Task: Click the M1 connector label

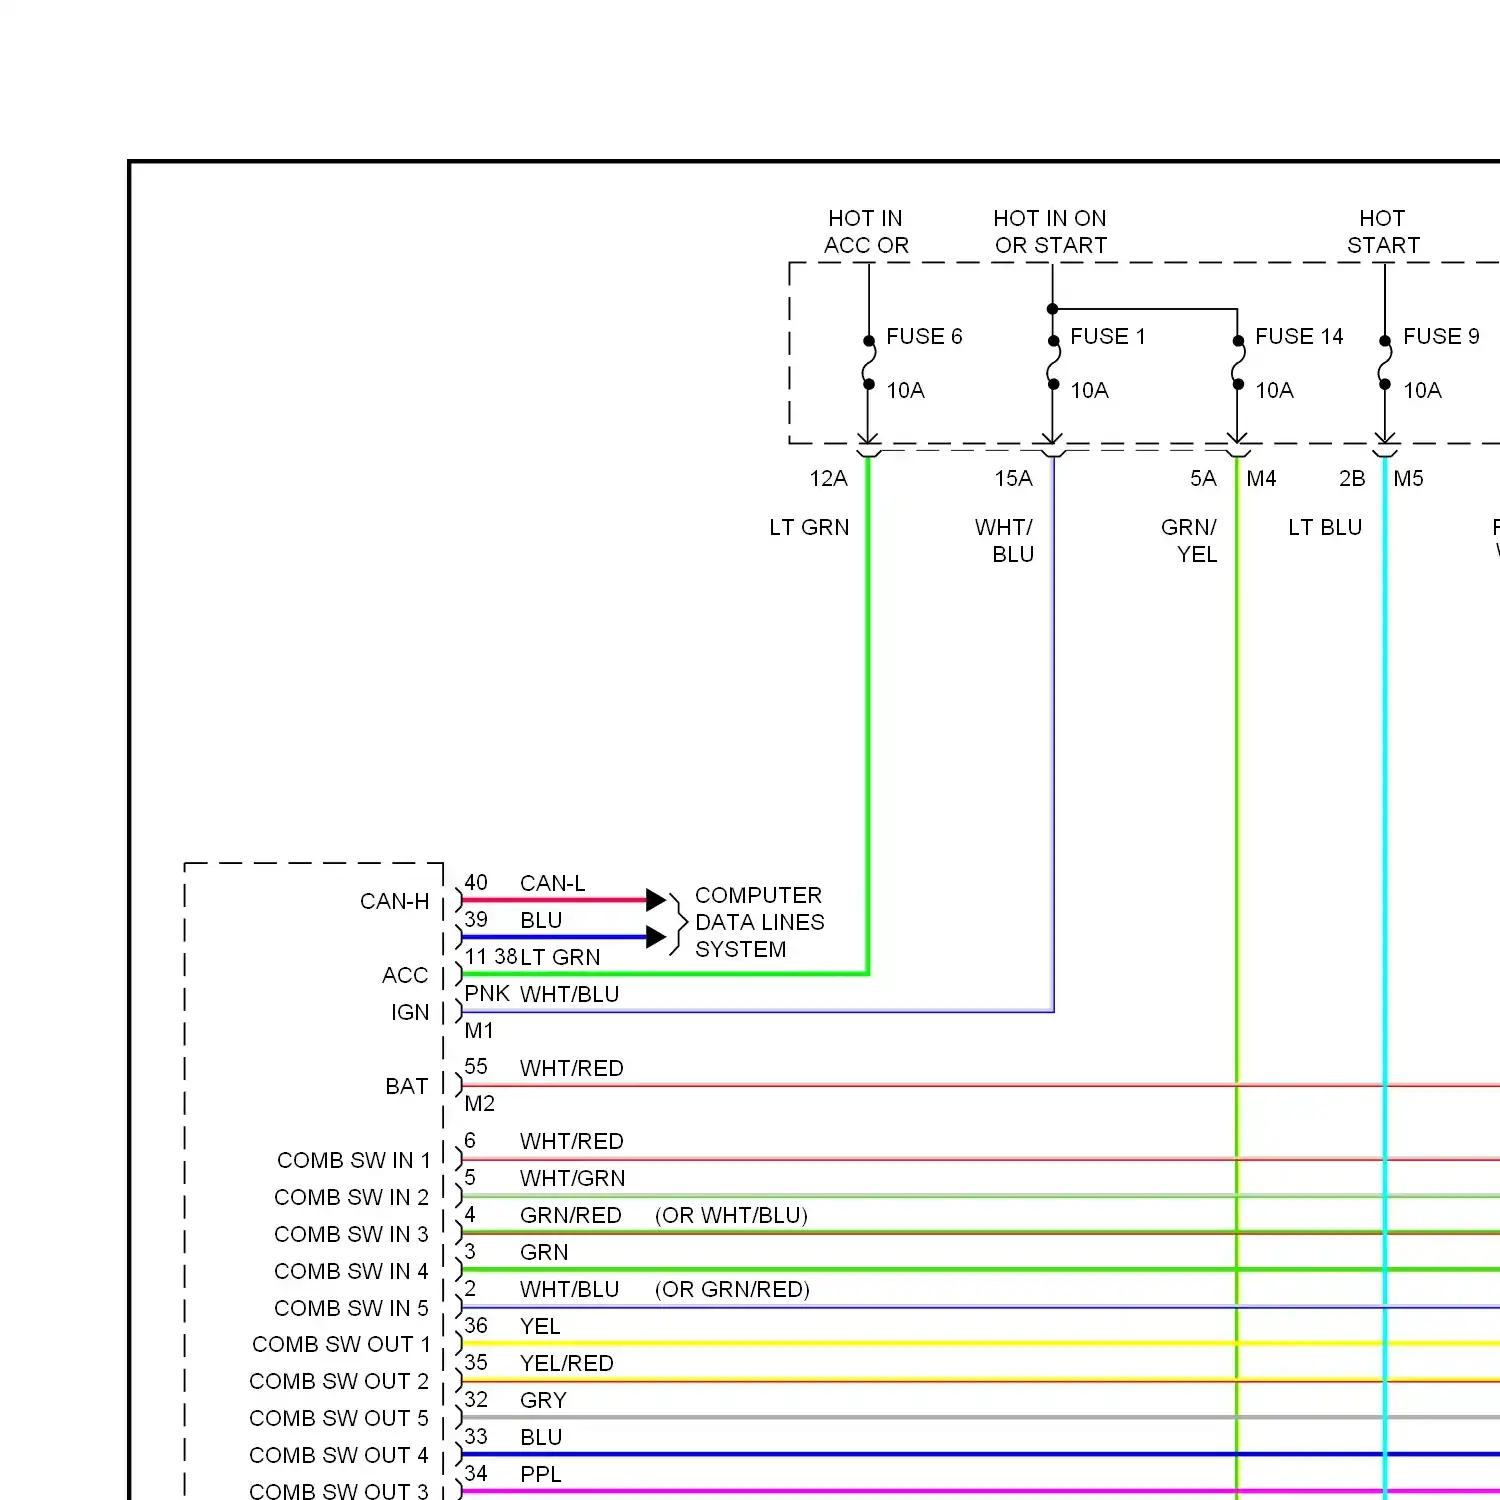Action: click(x=479, y=1030)
